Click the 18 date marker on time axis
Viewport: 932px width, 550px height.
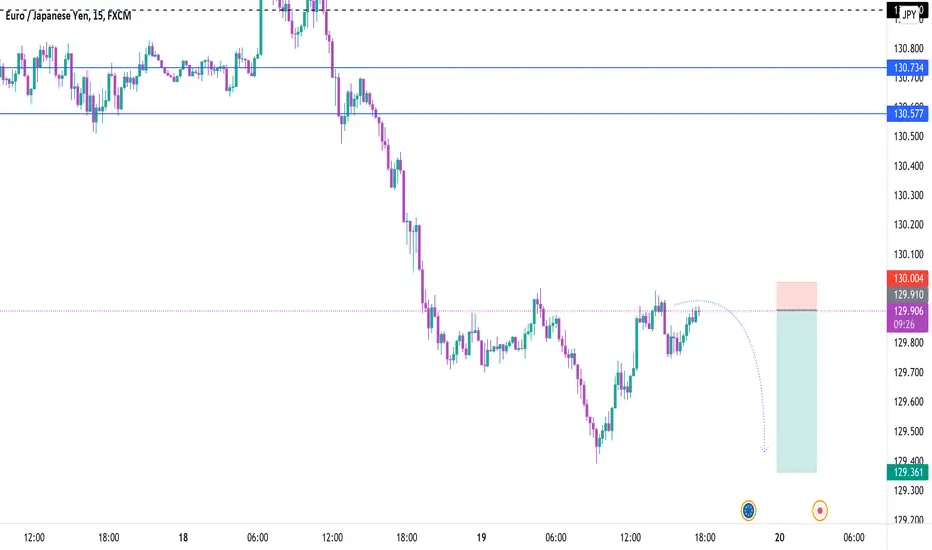[183, 538]
